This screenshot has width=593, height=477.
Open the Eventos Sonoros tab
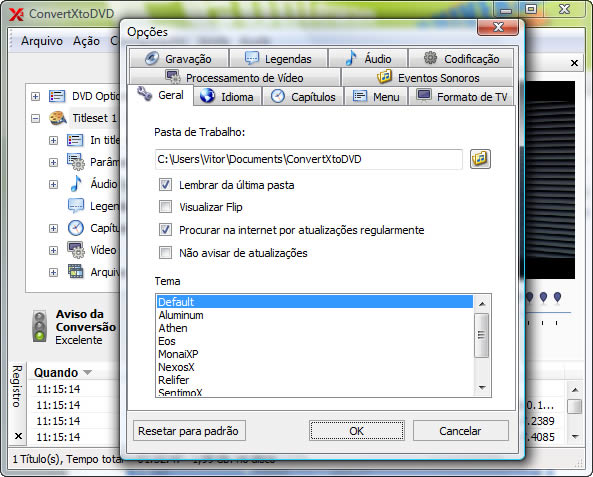point(428,77)
